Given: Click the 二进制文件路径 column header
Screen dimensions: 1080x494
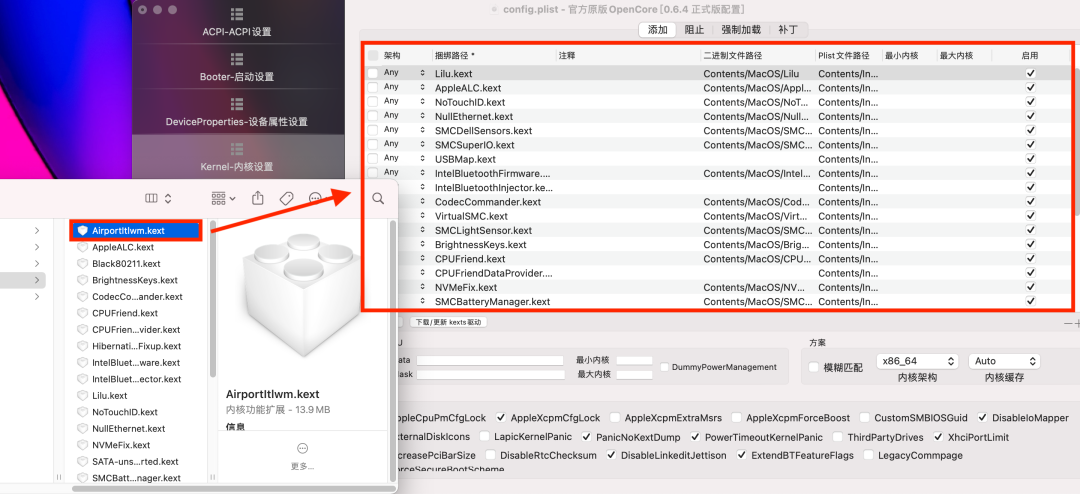Looking at the screenshot, I should tap(758, 55).
